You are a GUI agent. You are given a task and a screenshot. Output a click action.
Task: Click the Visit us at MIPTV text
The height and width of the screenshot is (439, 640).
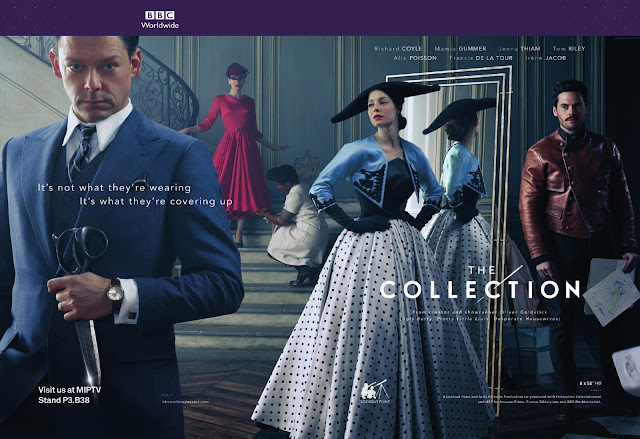69,390
